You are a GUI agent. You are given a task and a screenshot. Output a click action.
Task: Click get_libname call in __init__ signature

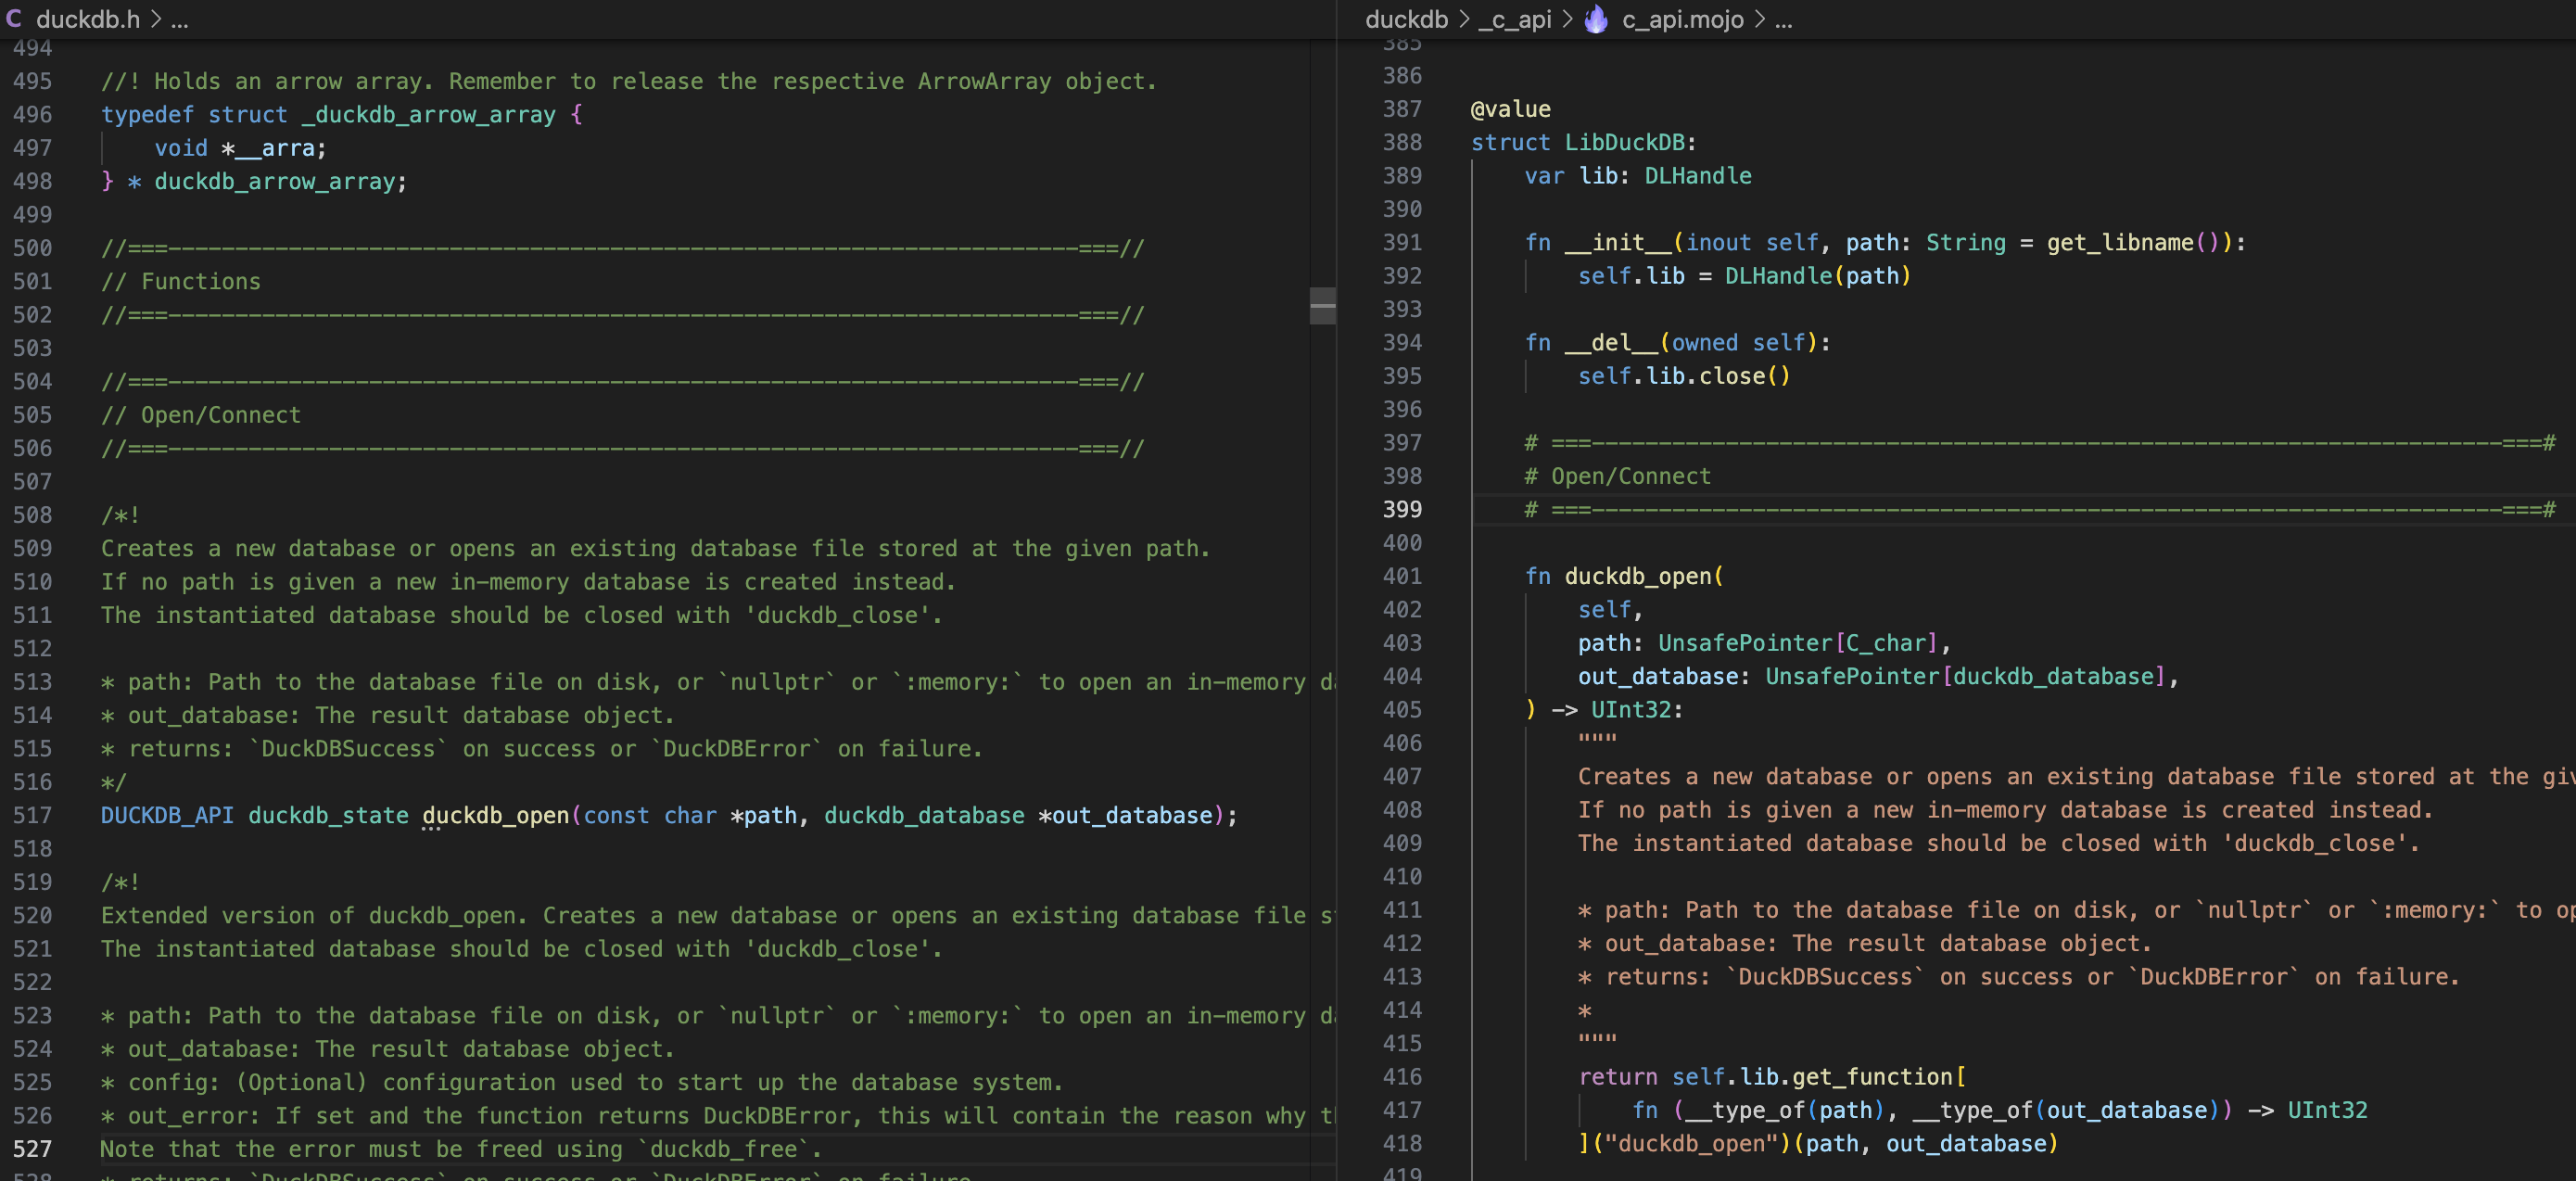(2119, 243)
